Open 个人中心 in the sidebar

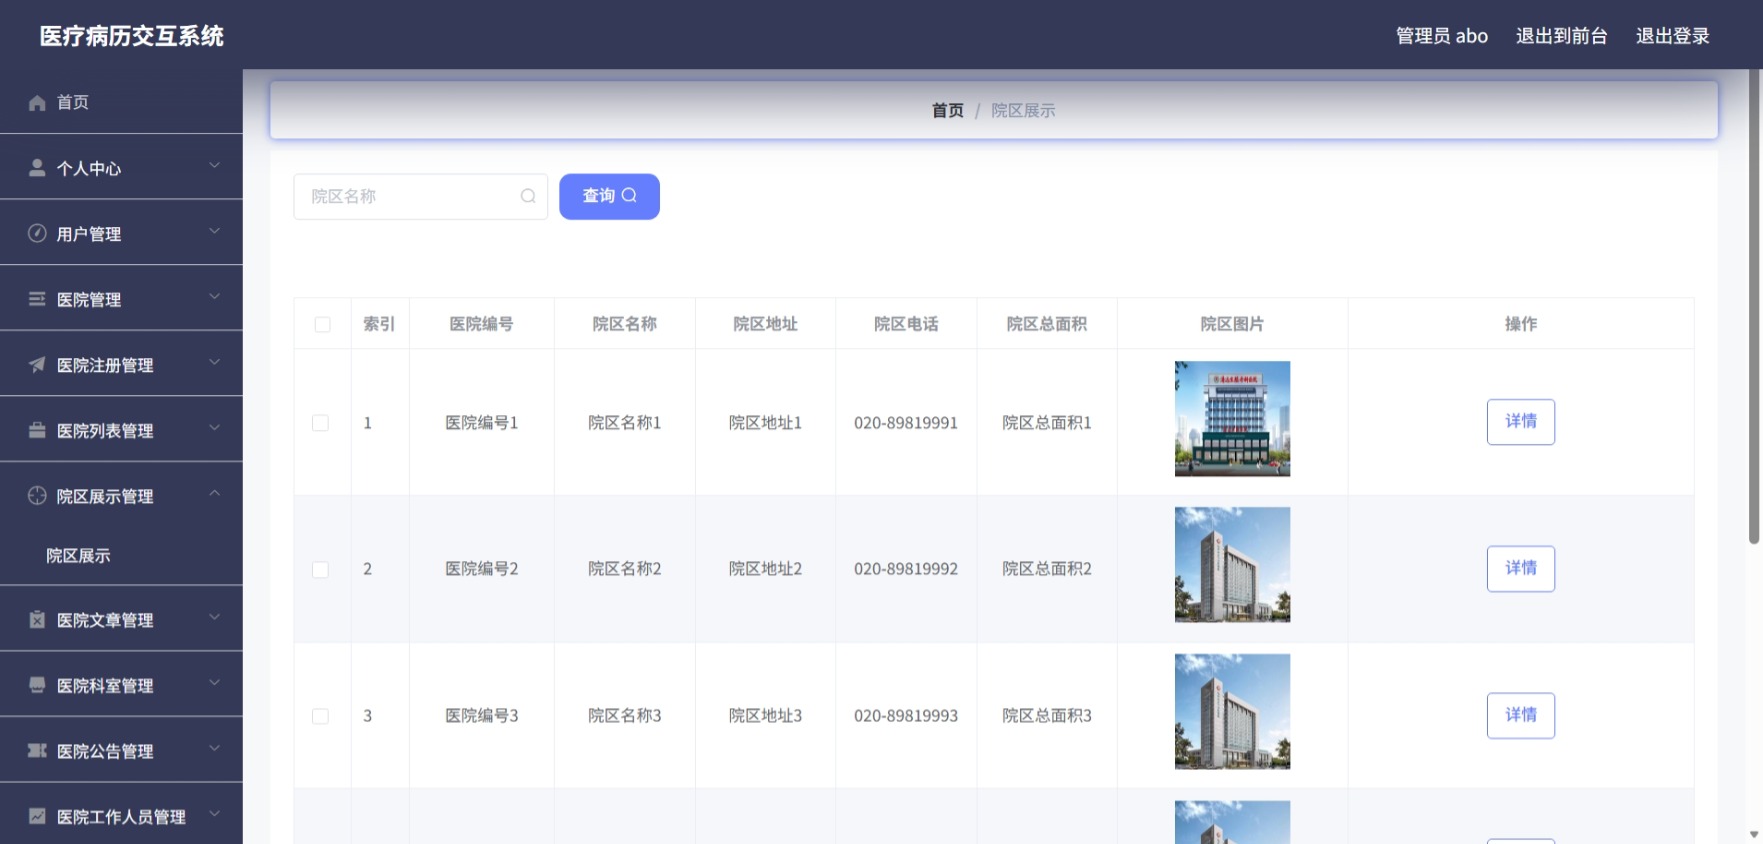click(x=121, y=168)
